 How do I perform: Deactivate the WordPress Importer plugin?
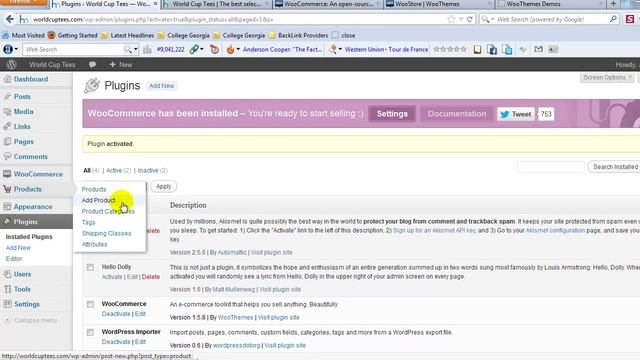(x=116, y=342)
